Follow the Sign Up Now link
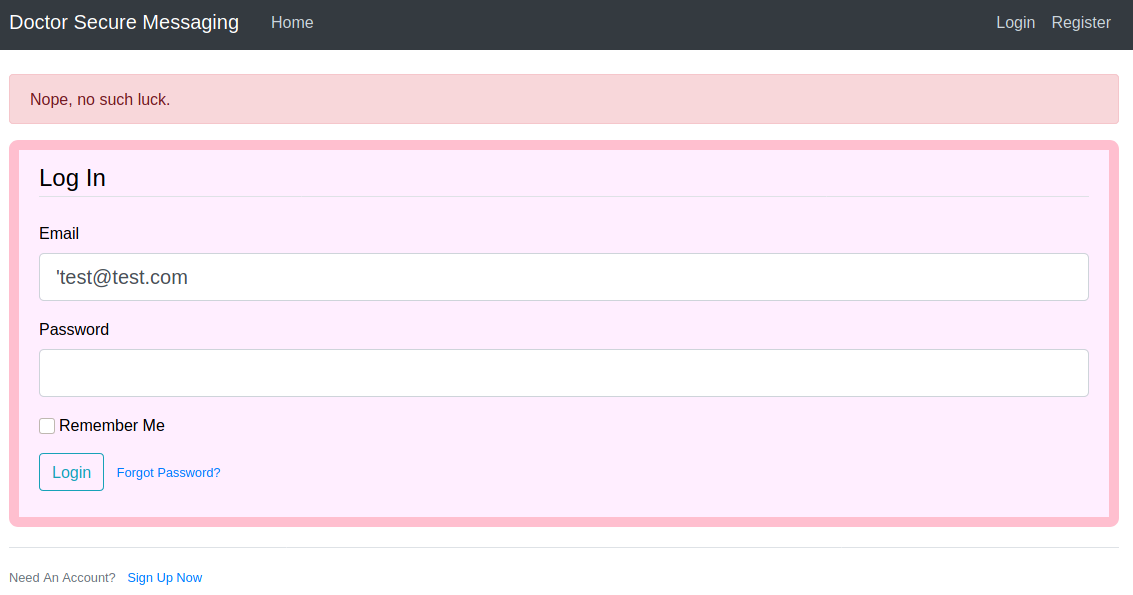Viewport: 1133px width, 595px height. (x=164, y=578)
